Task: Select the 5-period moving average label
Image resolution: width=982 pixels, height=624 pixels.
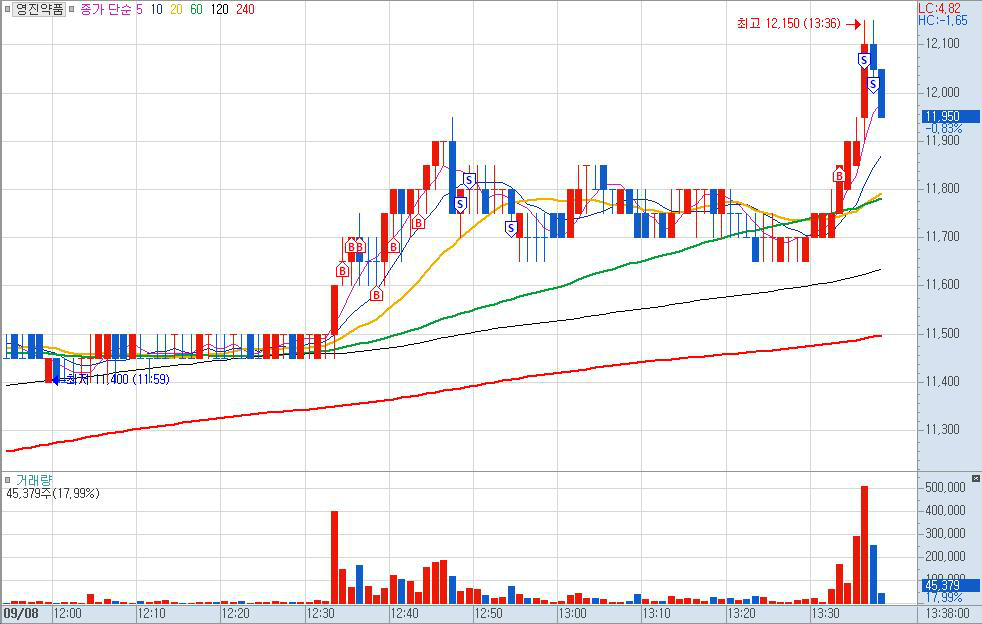Action: [138, 9]
